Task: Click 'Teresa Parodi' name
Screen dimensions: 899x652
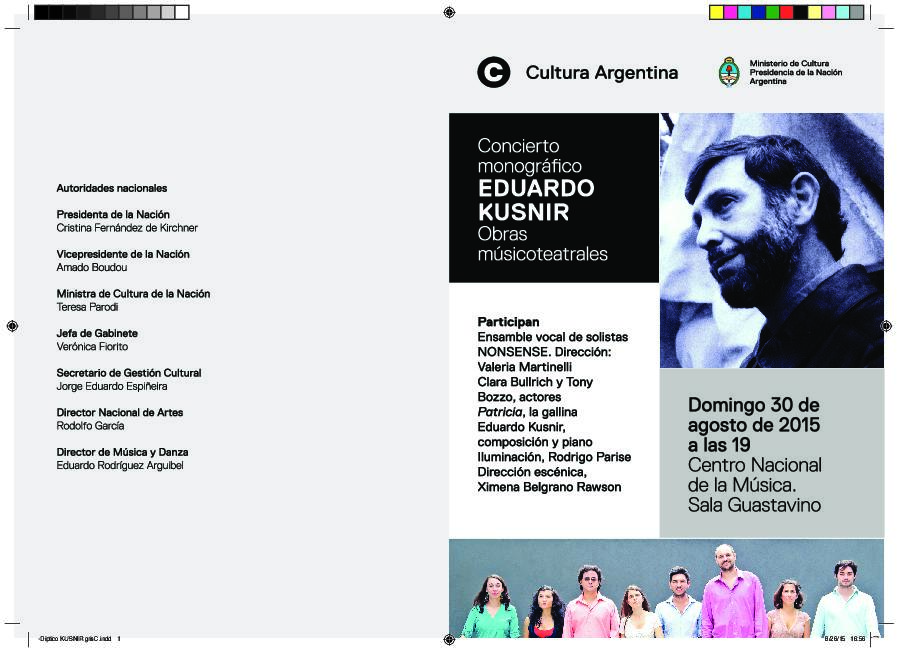Action: [x=87, y=307]
